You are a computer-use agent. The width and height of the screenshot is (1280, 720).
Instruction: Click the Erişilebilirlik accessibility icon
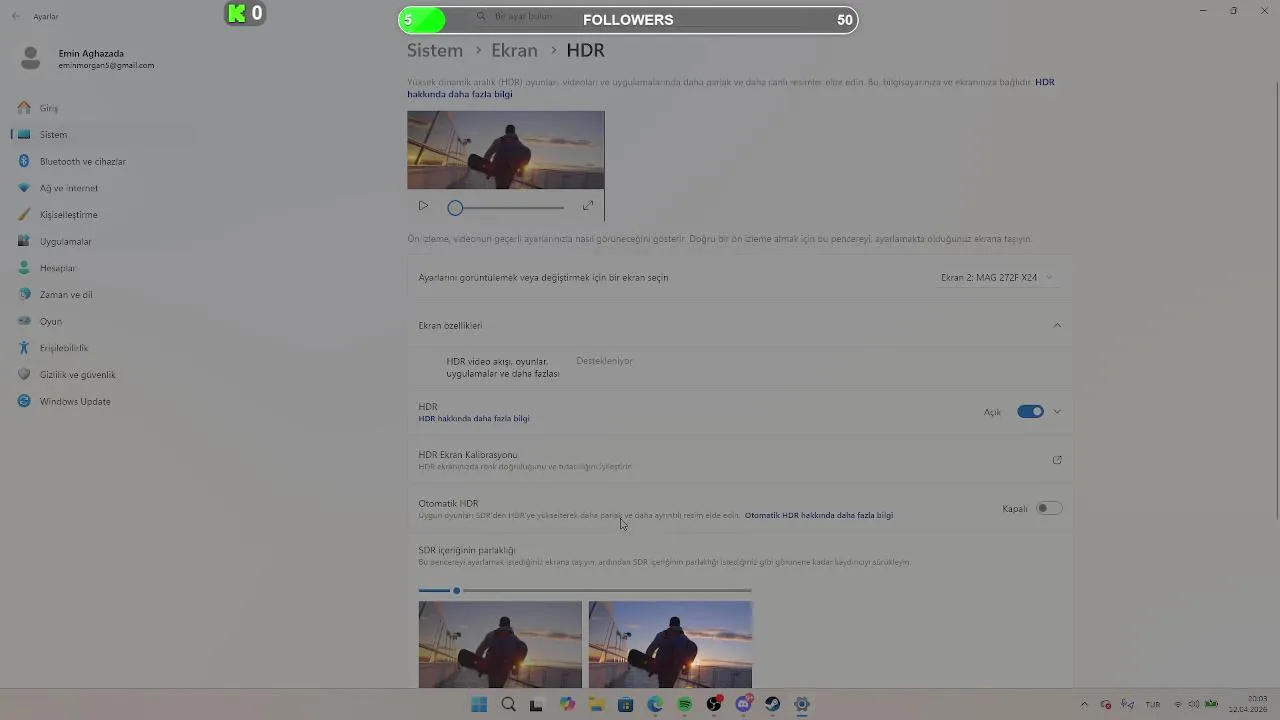point(24,348)
